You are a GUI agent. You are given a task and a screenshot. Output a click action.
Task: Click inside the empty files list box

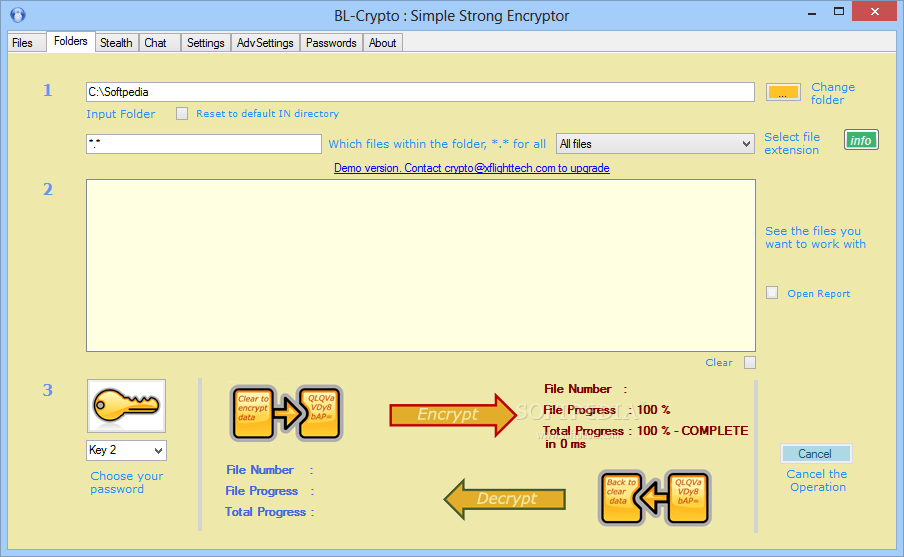(421, 265)
